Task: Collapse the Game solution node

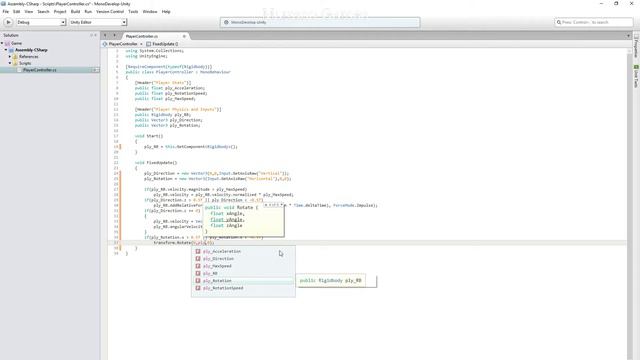Action: (2, 43)
